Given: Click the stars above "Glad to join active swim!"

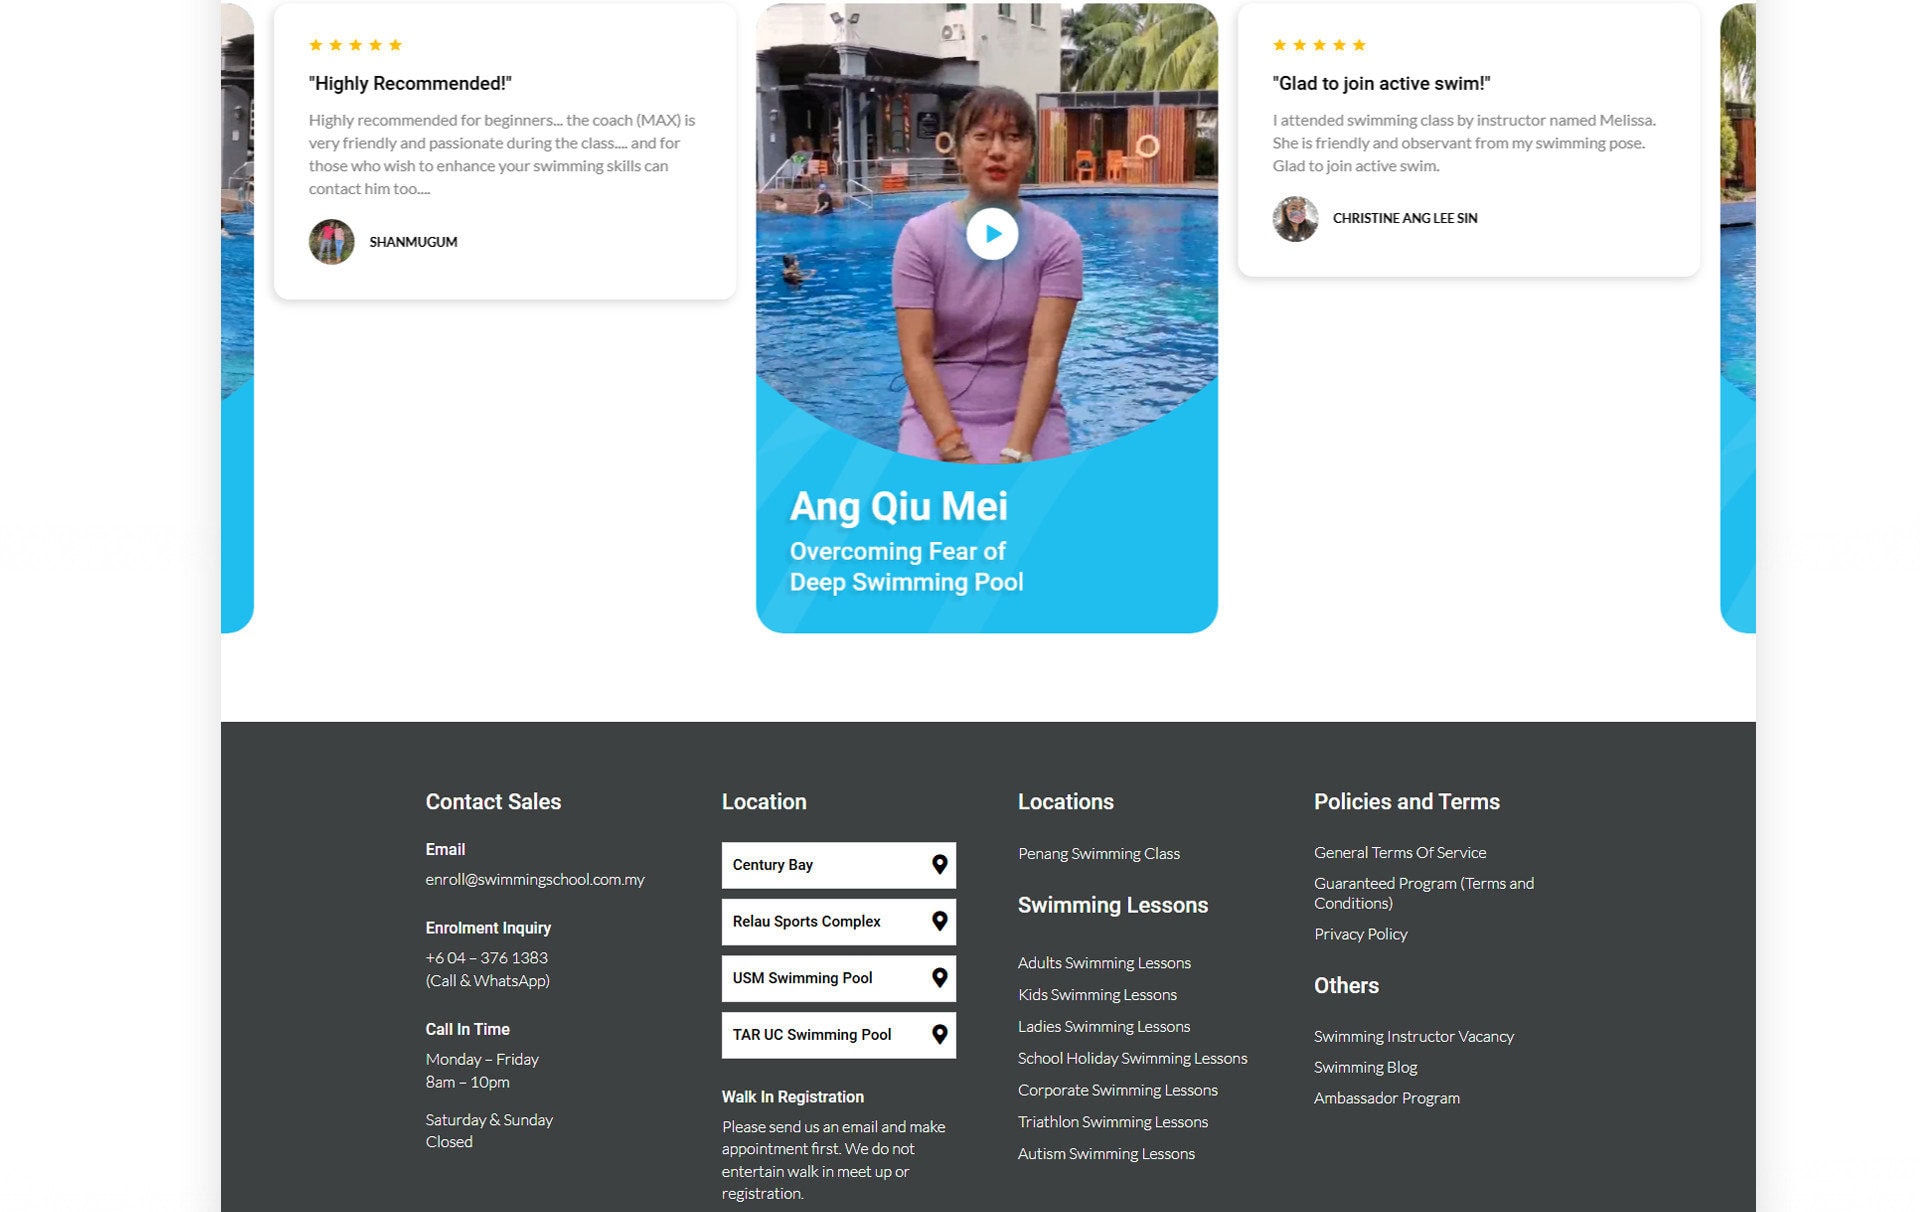Looking at the screenshot, I should pyautogui.click(x=1319, y=45).
